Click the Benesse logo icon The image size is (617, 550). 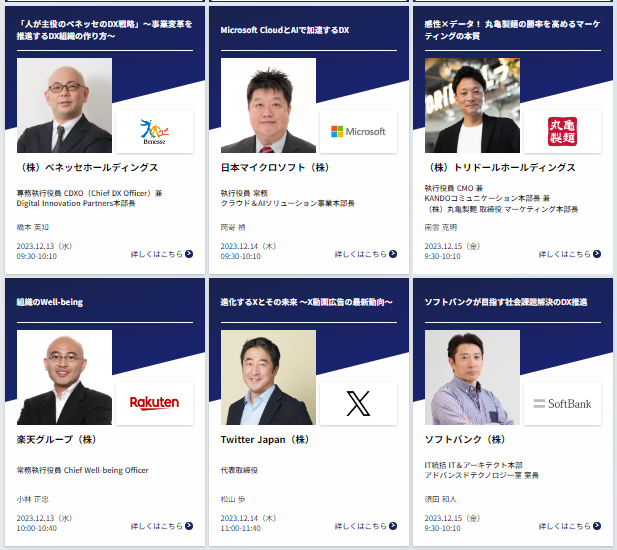[x=154, y=131]
